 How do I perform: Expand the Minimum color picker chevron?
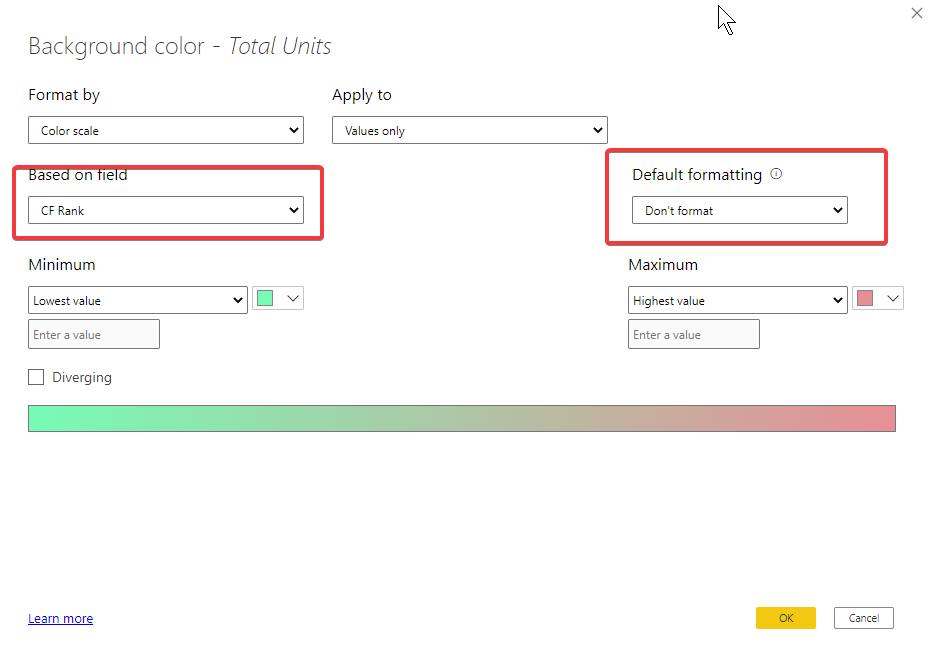(x=292, y=298)
